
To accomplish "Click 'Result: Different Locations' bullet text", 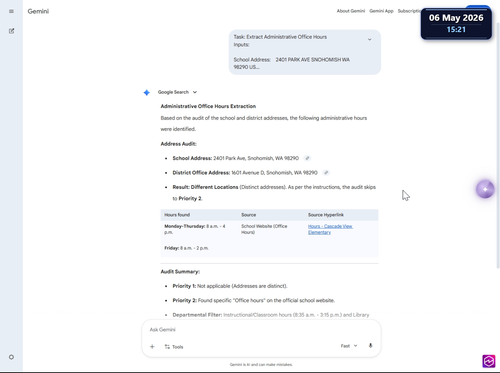I will pyautogui.click(x=274, y=193).
